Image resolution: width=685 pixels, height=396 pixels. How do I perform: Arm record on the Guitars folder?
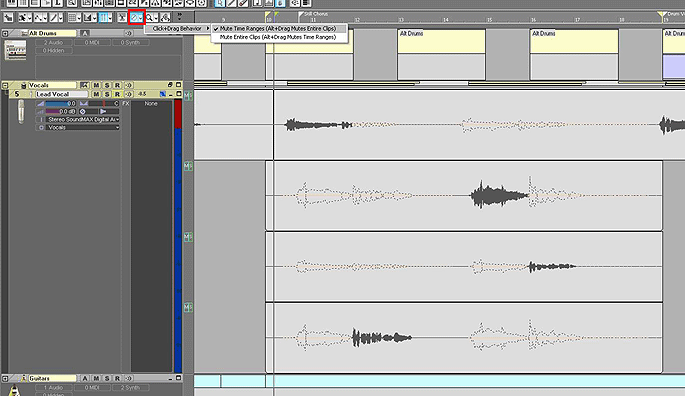pyautogui.click(x=118, y=379)
